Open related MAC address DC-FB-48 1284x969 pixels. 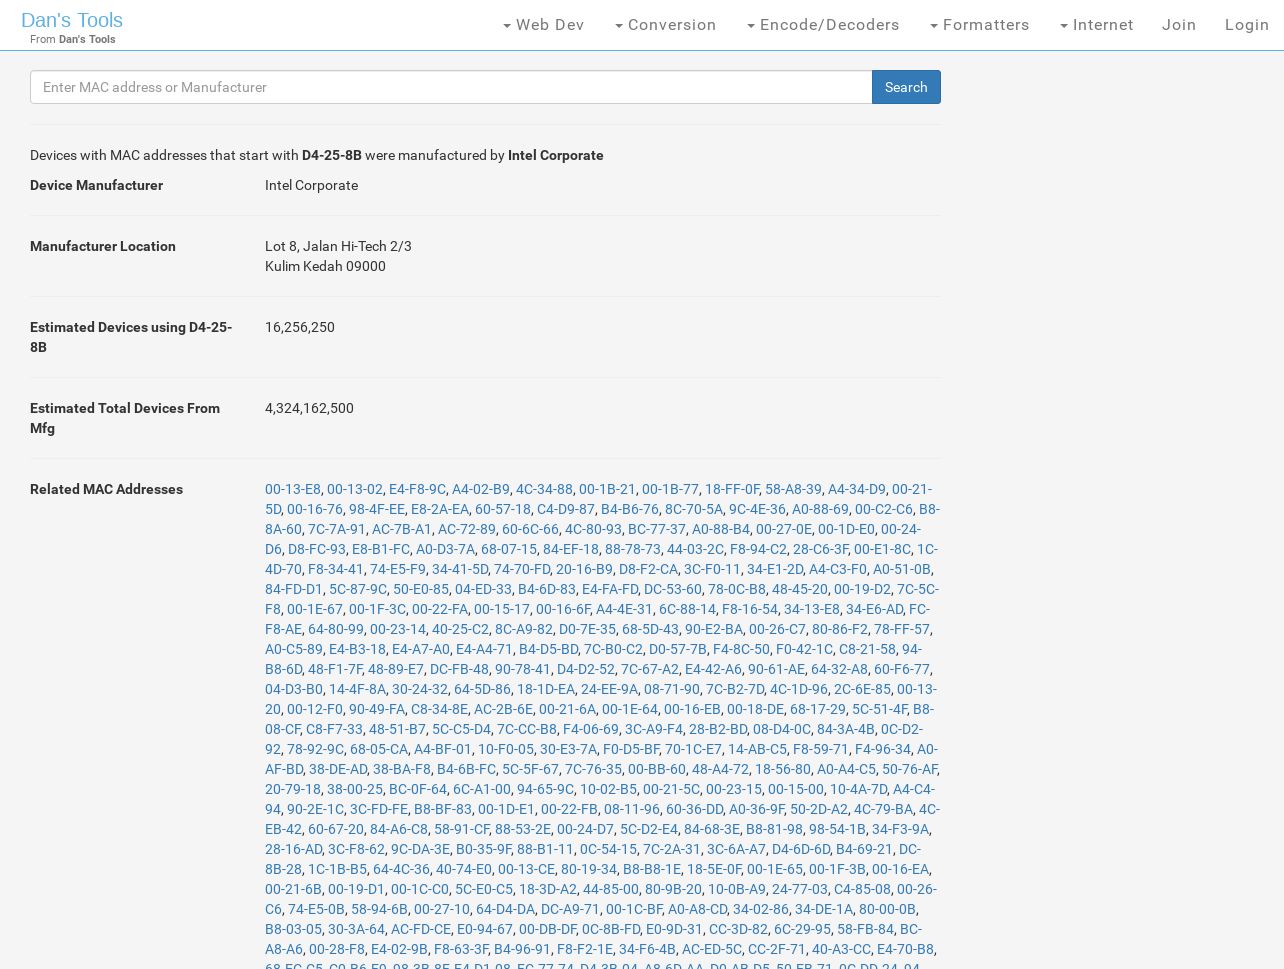[459, 669]
